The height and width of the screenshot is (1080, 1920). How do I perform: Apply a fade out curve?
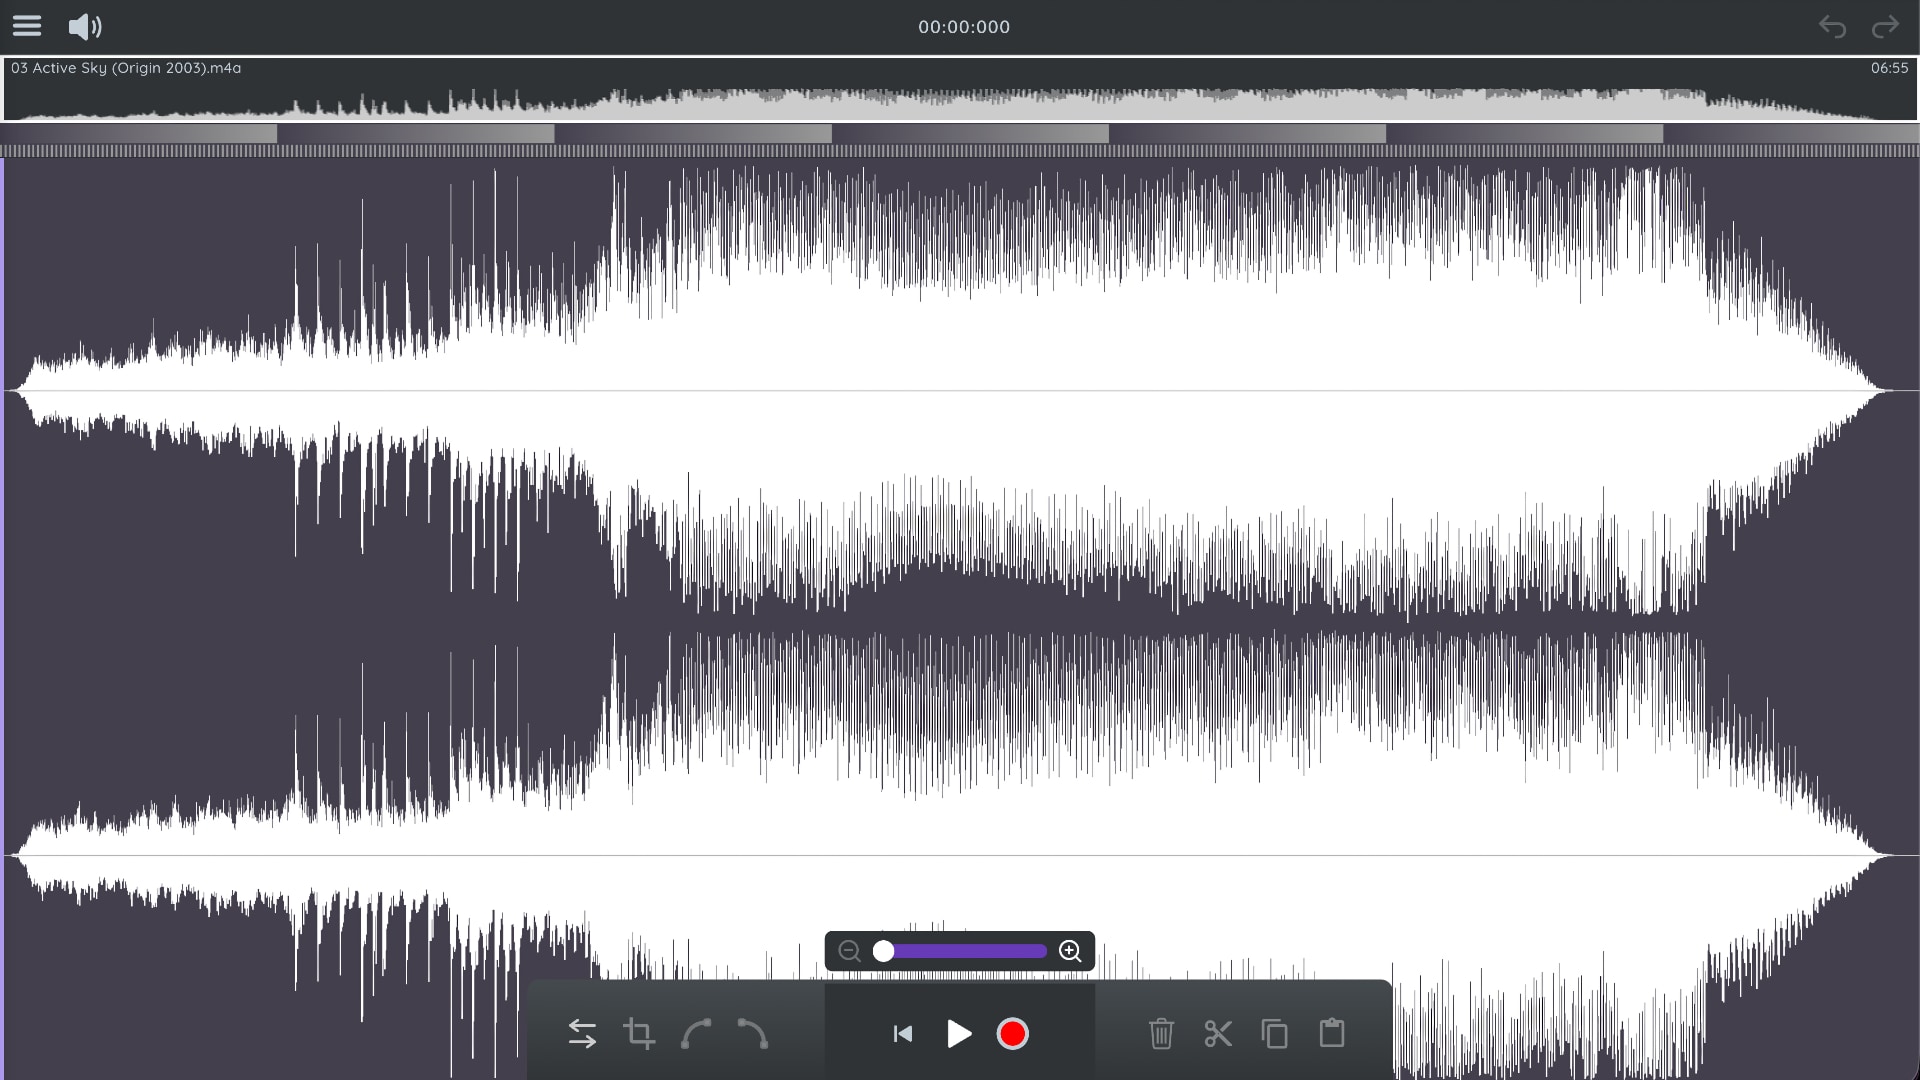[752, 1034]
